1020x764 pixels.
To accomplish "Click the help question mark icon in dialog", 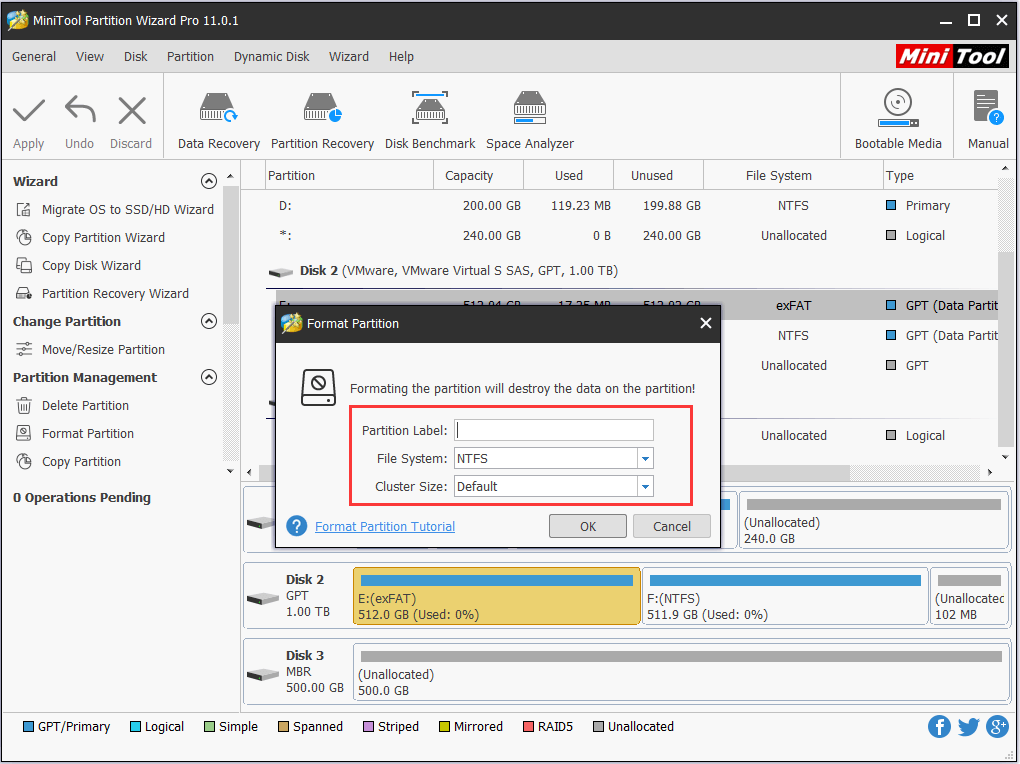I will click(297, 526).
